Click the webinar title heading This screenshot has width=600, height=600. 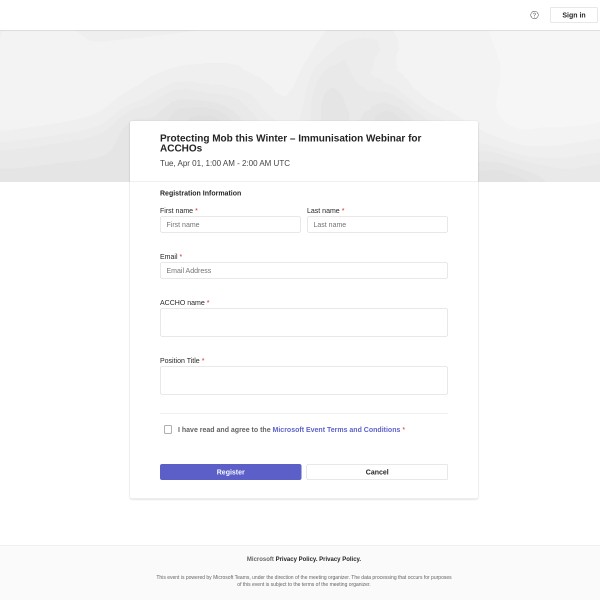[x=290, y=143]
